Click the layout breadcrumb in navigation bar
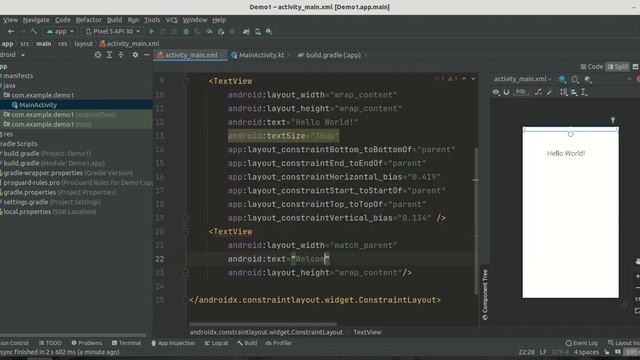 [83, 43]
